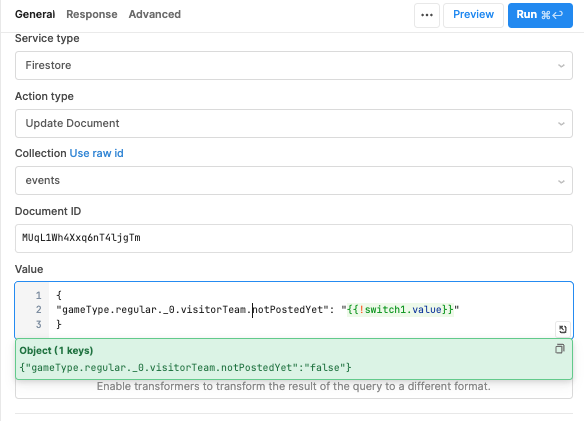This screenshot has height=421, width=584.
Task: Click the Service type dropdown chevron
Action: pyautogui.click(x=561, y=66)
